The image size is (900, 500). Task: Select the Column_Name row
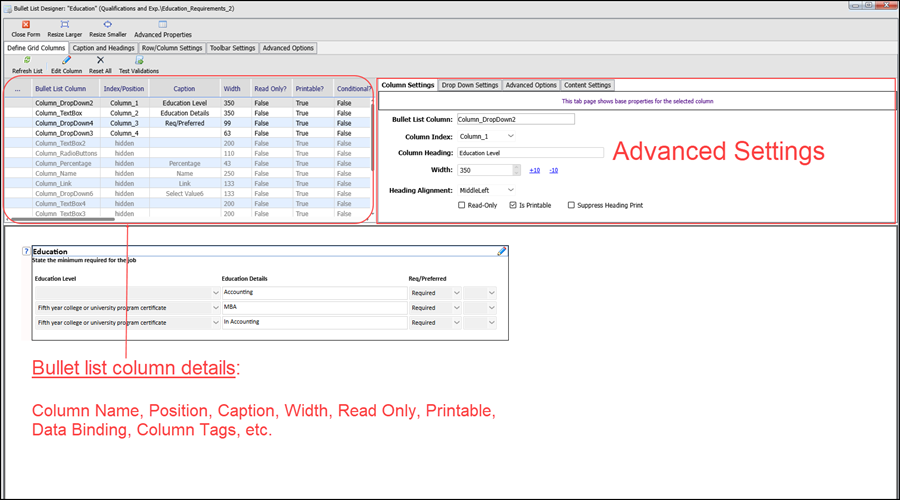(x=188, y=173)
